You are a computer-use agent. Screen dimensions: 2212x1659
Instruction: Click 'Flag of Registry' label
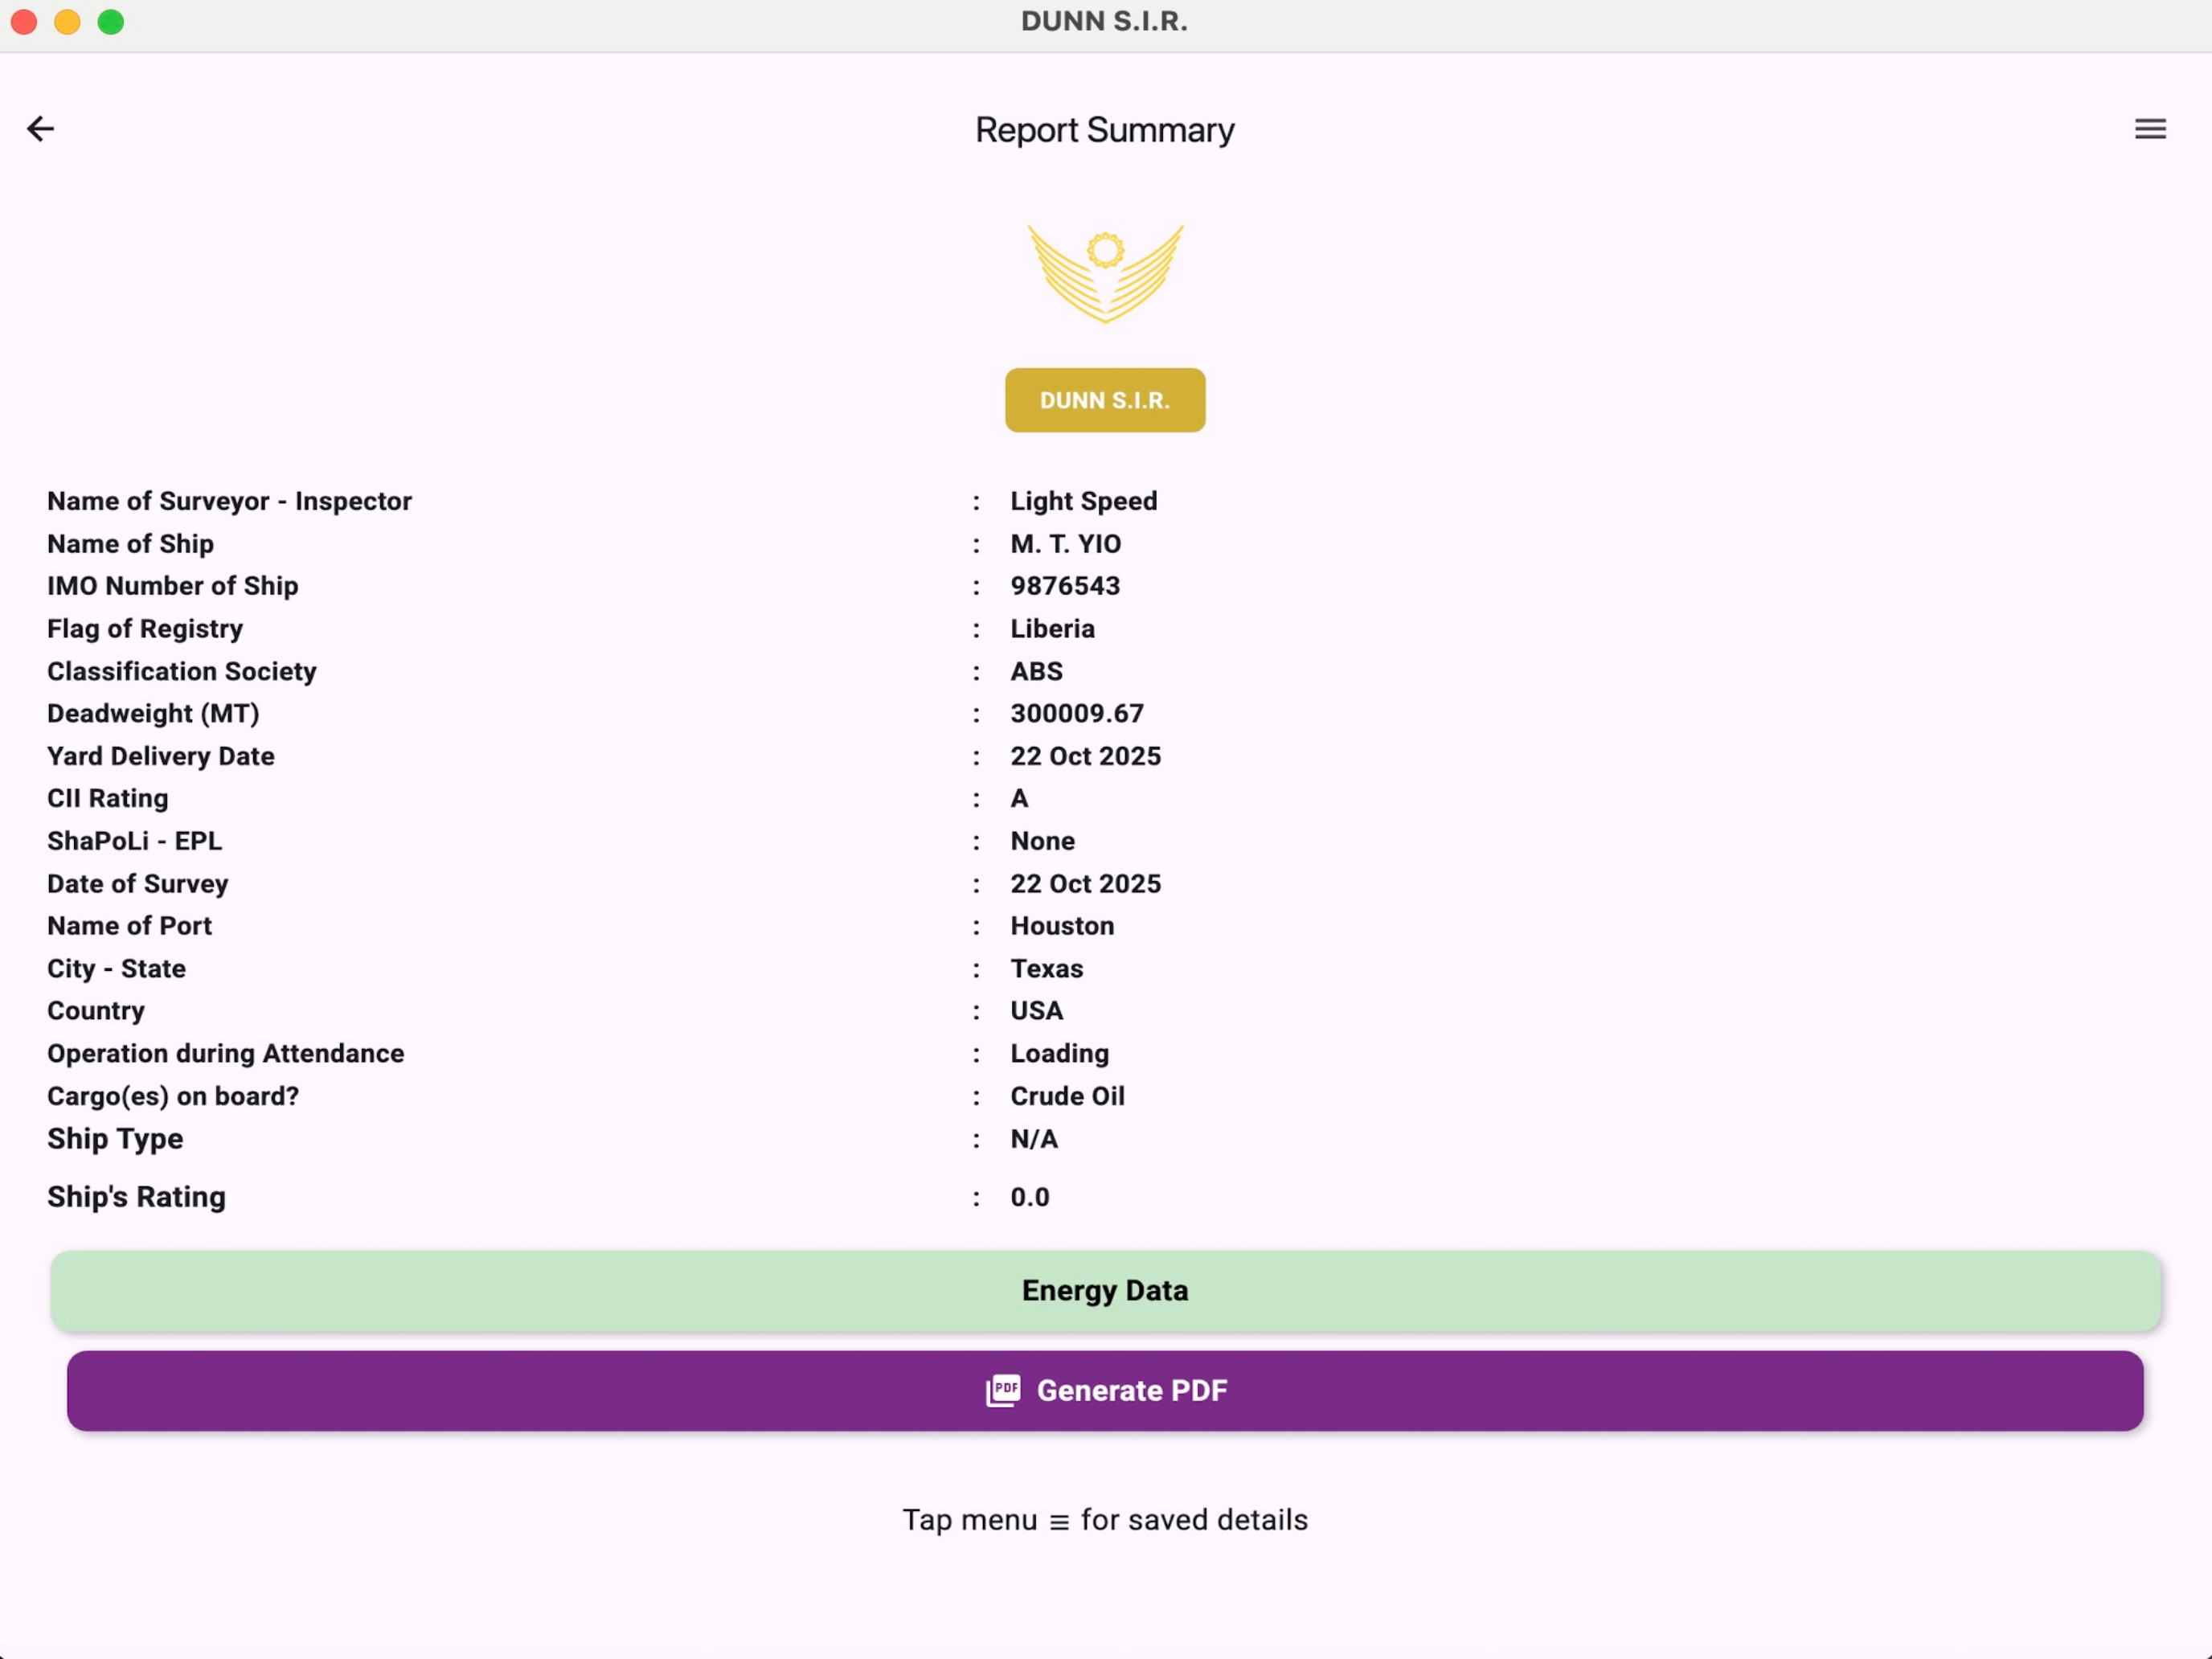click(x=145, y=629)
